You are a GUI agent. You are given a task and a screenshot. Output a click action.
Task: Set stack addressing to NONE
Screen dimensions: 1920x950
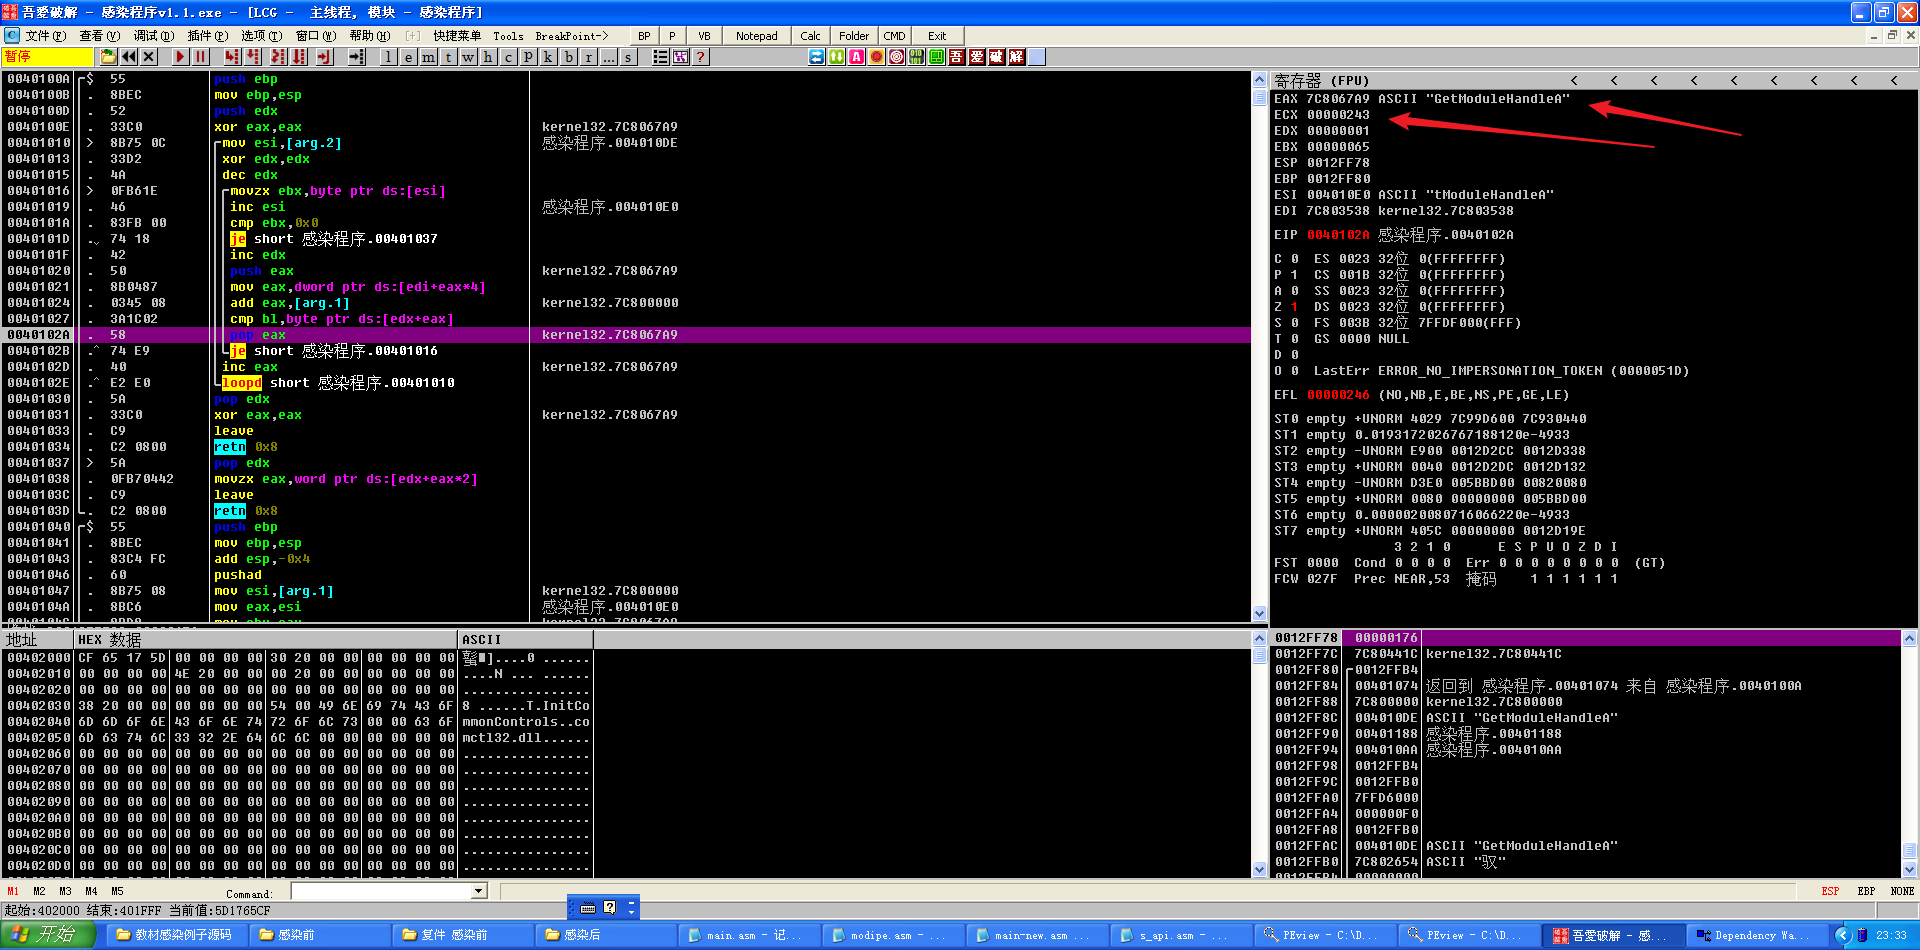pos(1902,891)
